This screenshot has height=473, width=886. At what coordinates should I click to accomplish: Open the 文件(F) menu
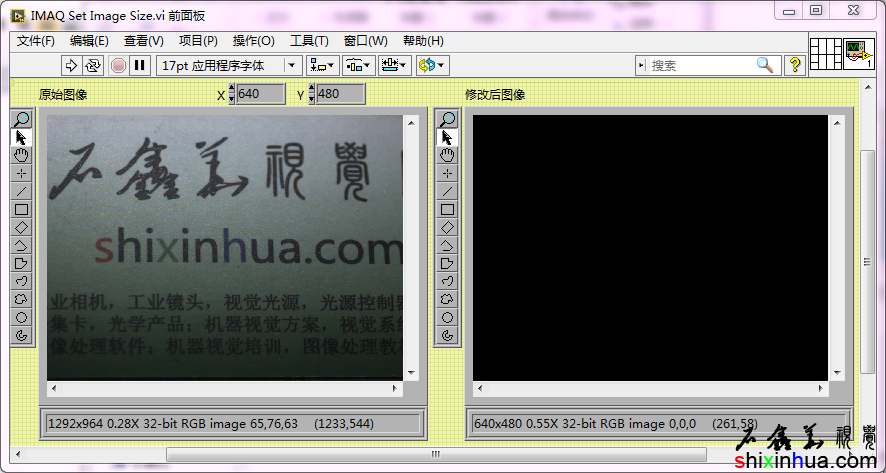click(x=36, y=41)
